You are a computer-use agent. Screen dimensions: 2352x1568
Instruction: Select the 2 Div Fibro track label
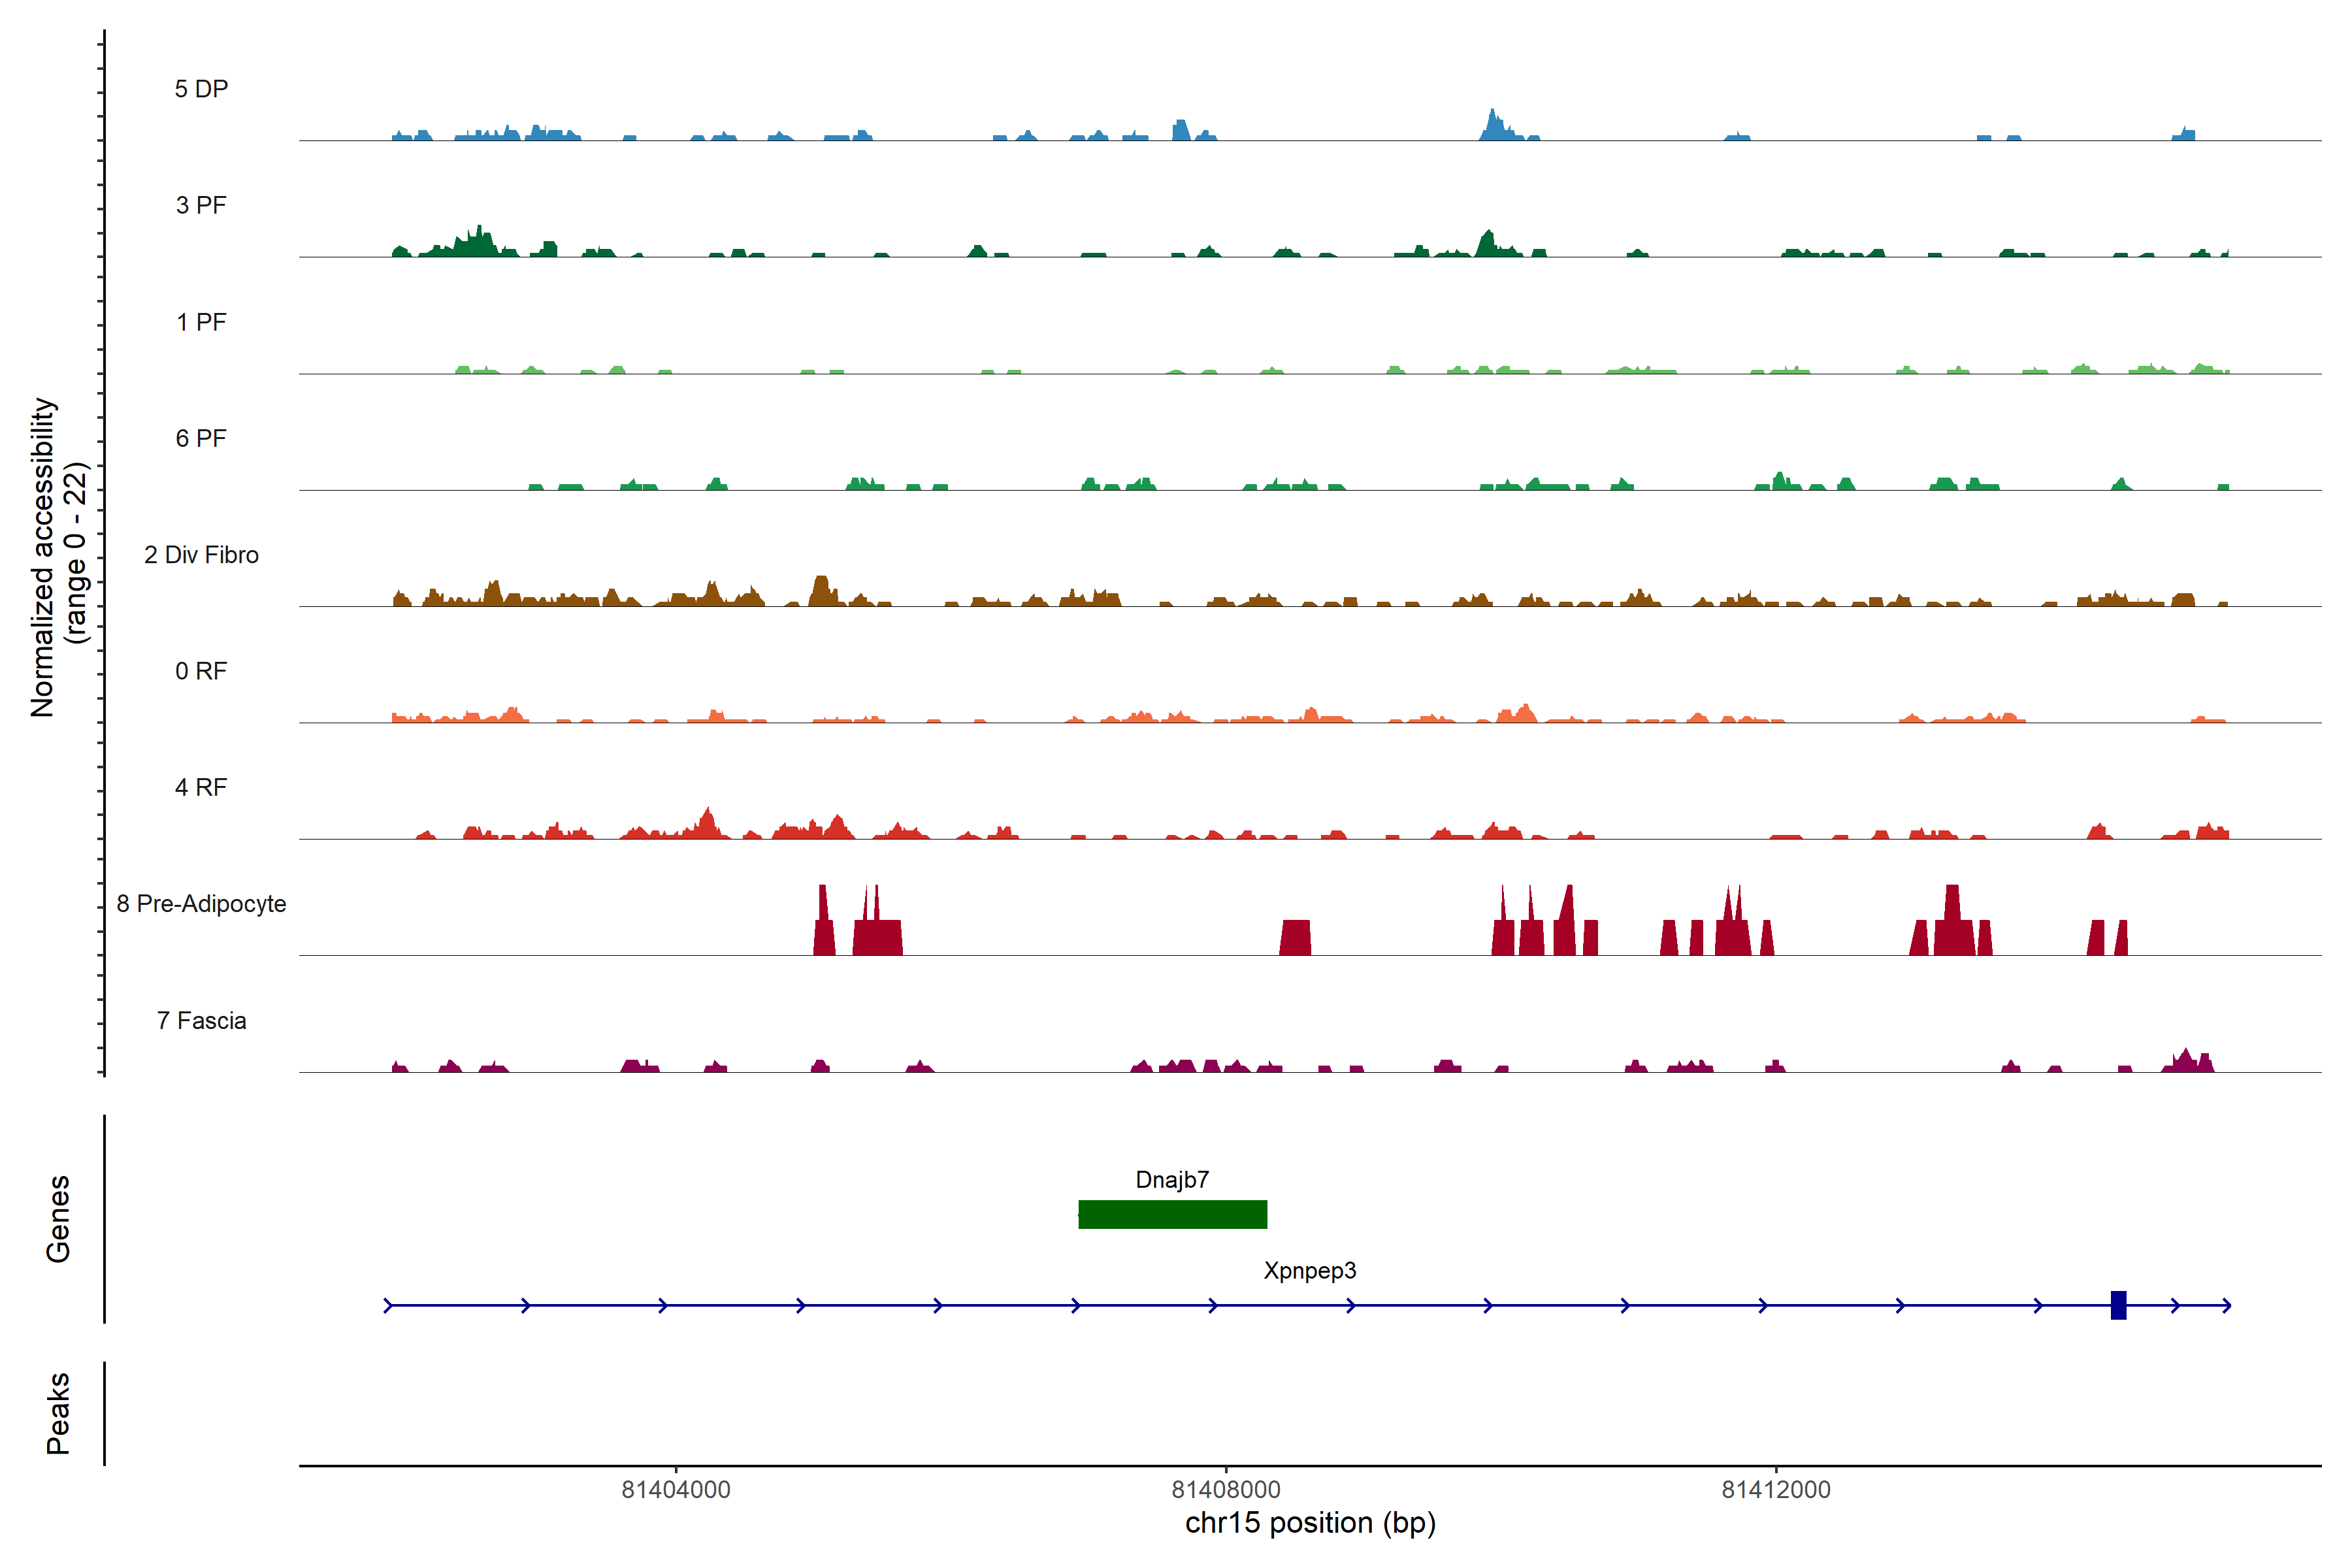coord(201,555)
